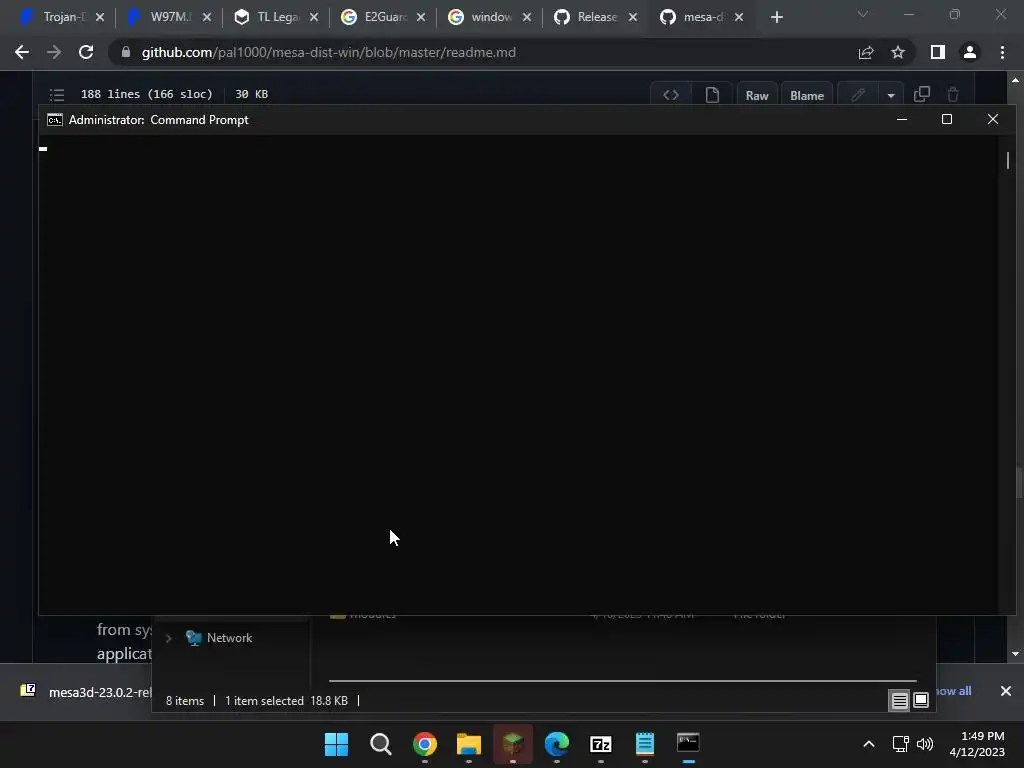1024x768 pixels.
Task: Reload the GitHub page
Action: [x=86, y=52]
